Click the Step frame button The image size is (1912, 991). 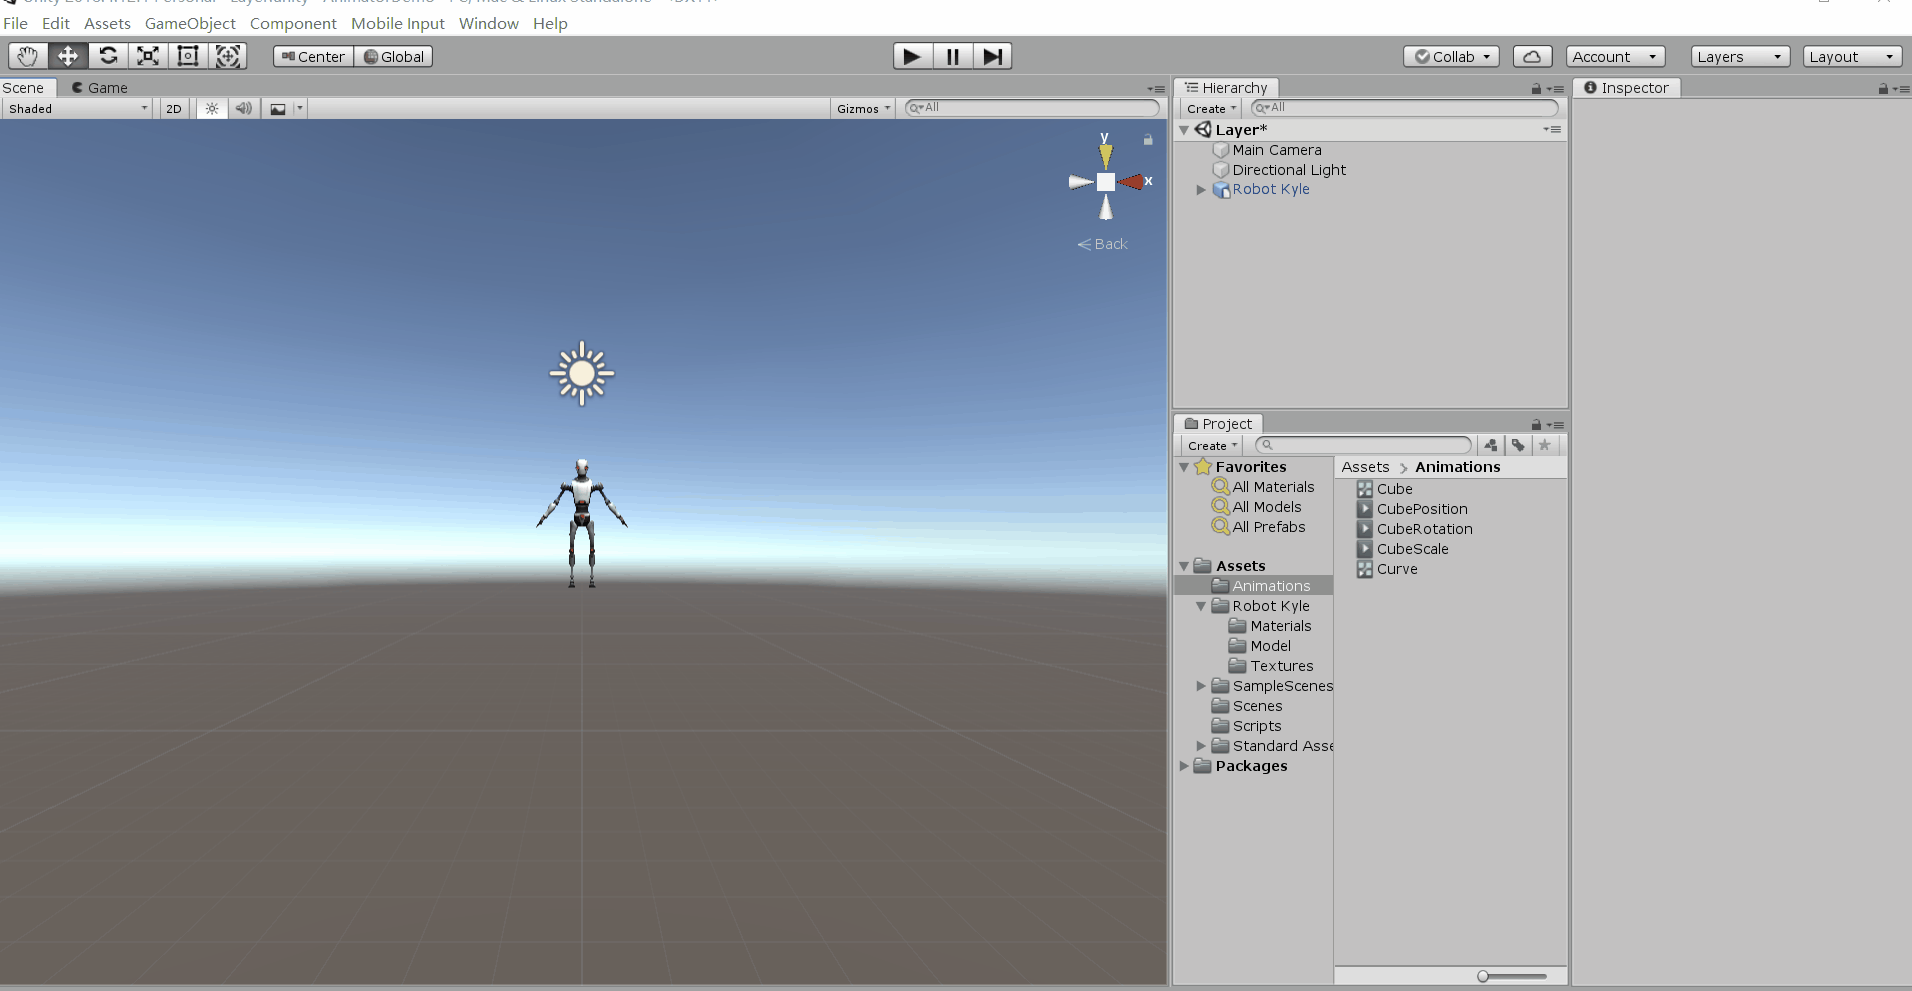tap(991, 56)
